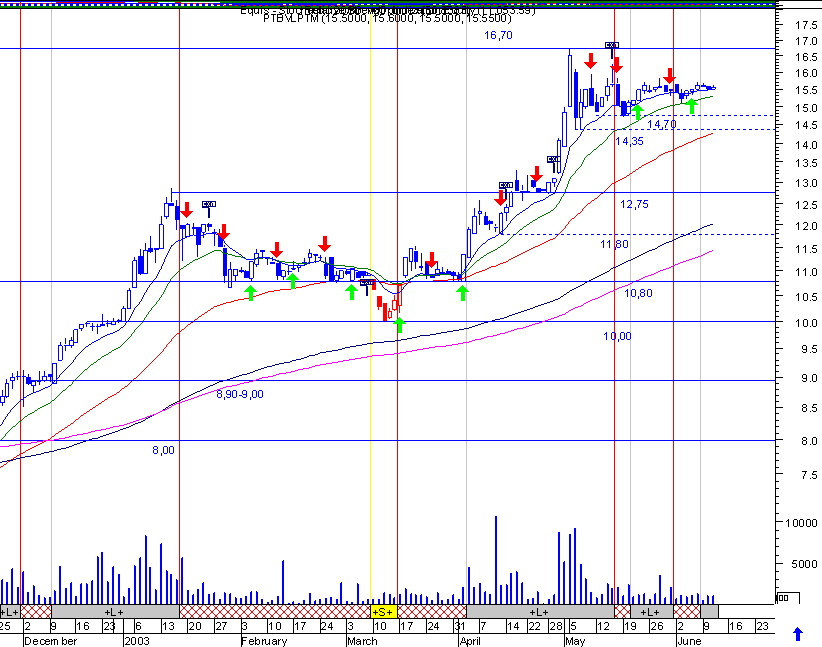The image size is (822, 647).
Task: Click the blue up arrow beside the date axis
Action: [798, 634]
